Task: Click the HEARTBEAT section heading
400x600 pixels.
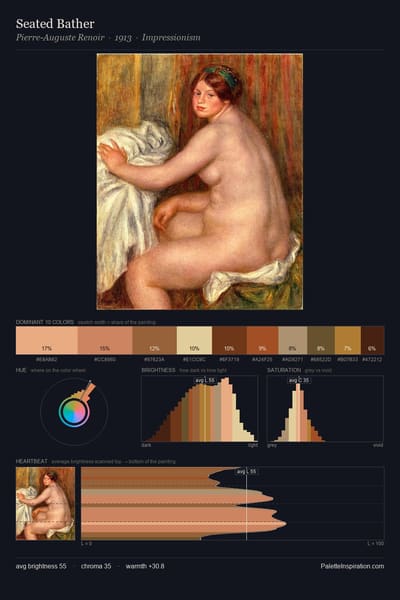Action: click(32, 461)
